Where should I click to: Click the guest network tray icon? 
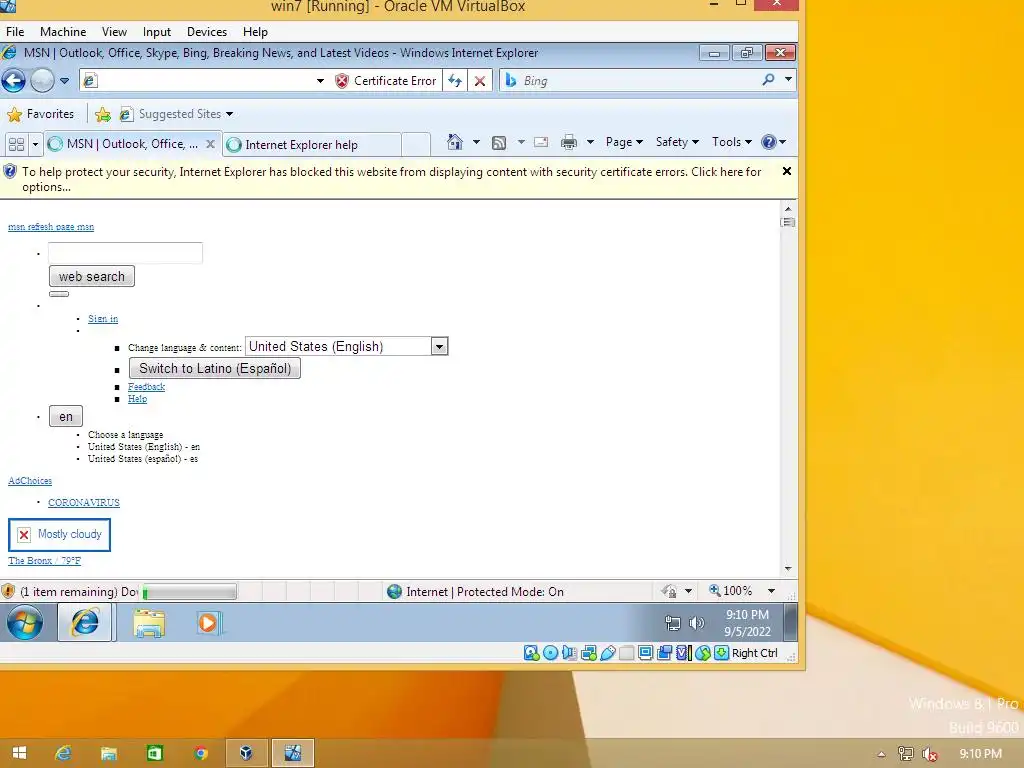pos(672,623)
